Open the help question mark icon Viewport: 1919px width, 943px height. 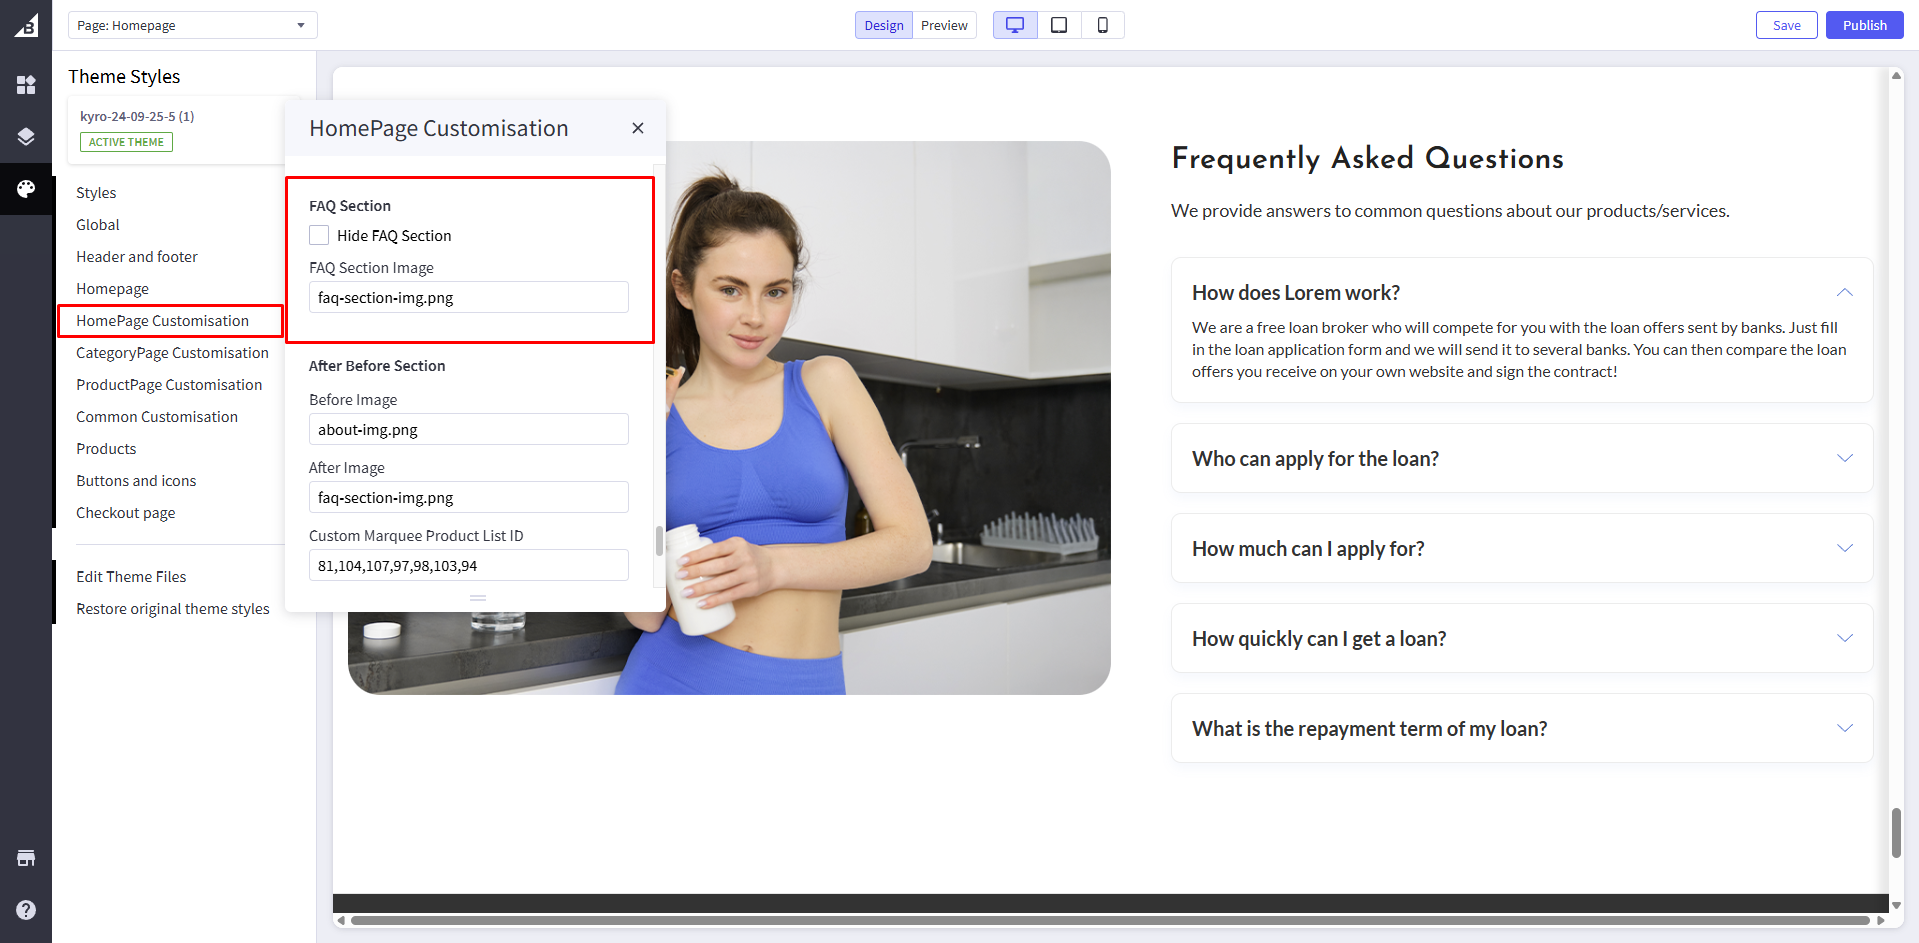(26, 910)
